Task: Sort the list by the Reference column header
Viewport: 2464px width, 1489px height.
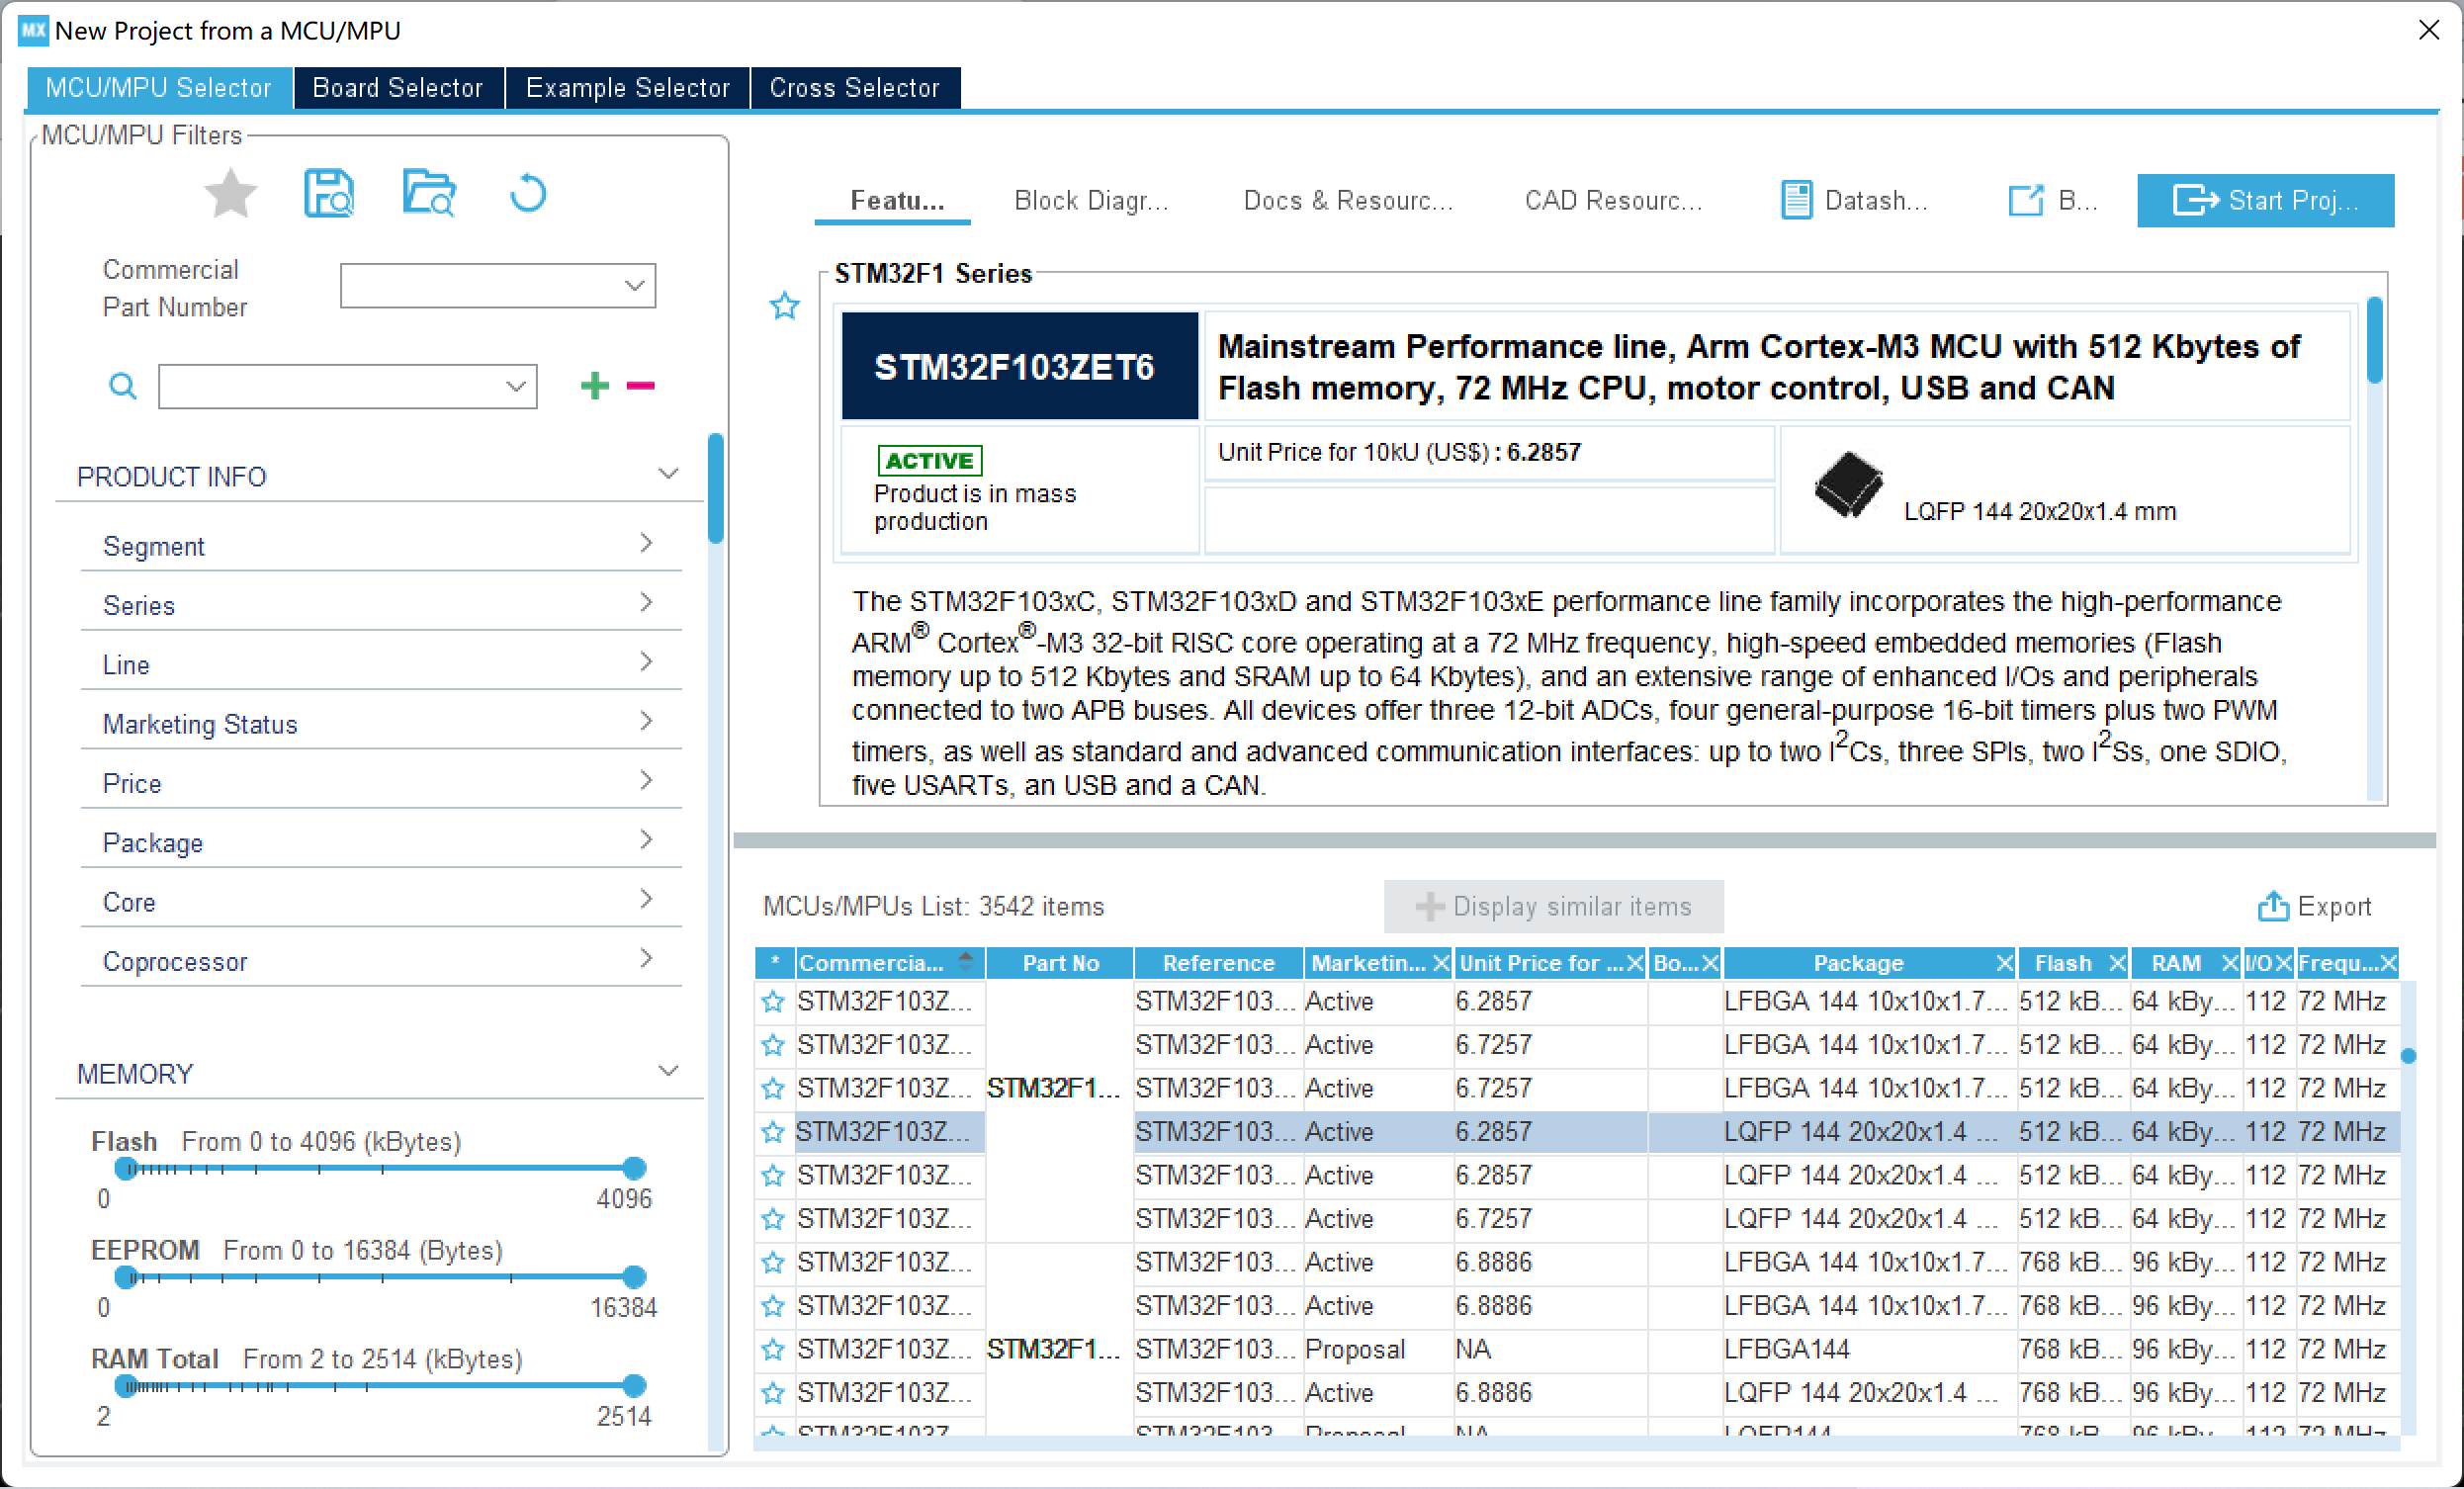Action: pos(1218,963)
